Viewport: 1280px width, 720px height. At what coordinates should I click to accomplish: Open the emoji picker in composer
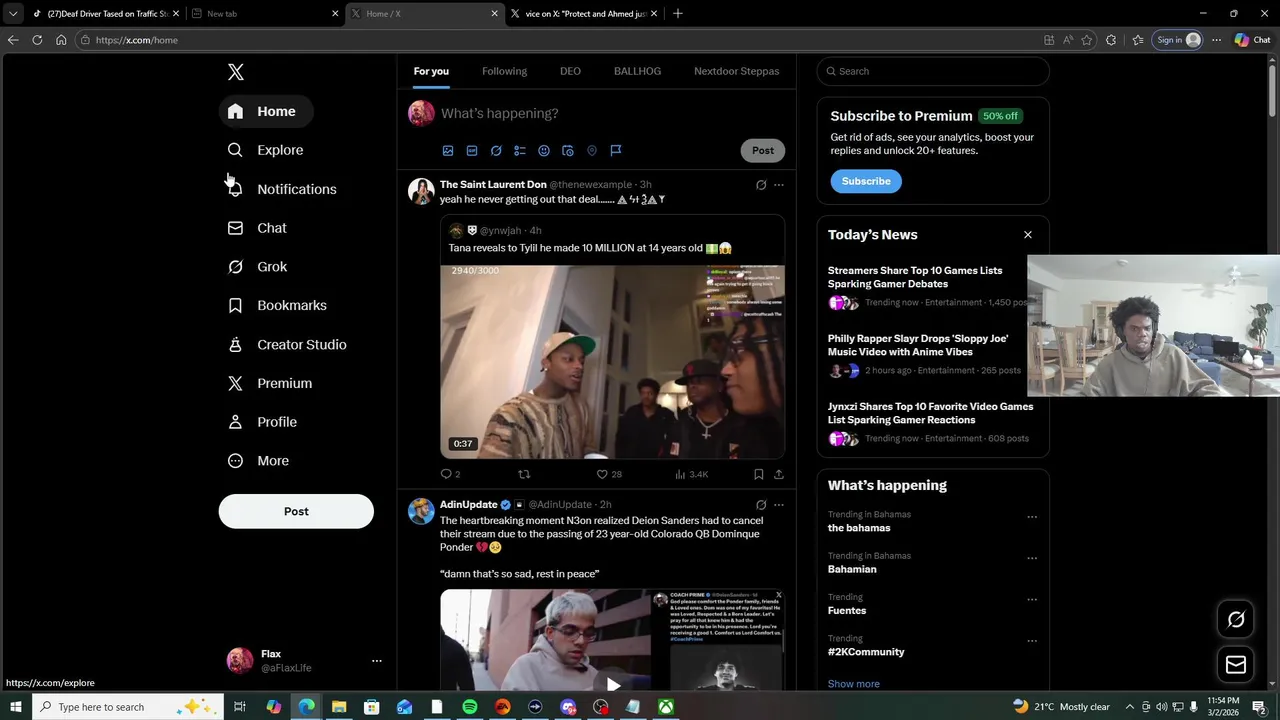click(544, 150)
